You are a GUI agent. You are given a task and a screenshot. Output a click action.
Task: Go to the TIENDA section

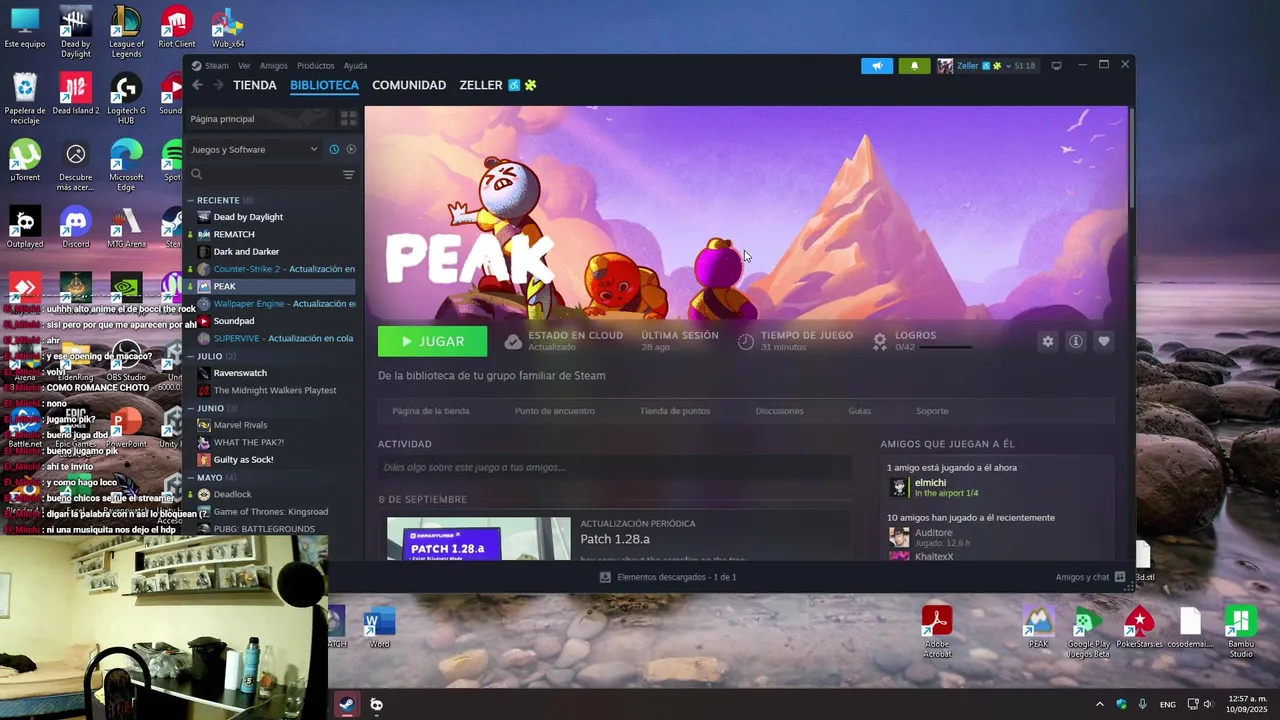255,86
